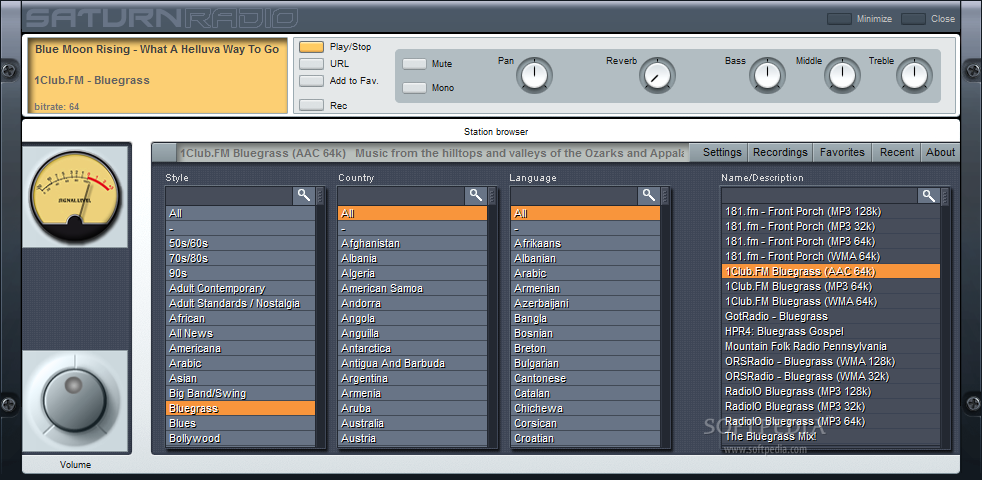The height and width of the screenshot is (480, 982).
Task: Open the Recordings tab
Action: click(780, 152)
